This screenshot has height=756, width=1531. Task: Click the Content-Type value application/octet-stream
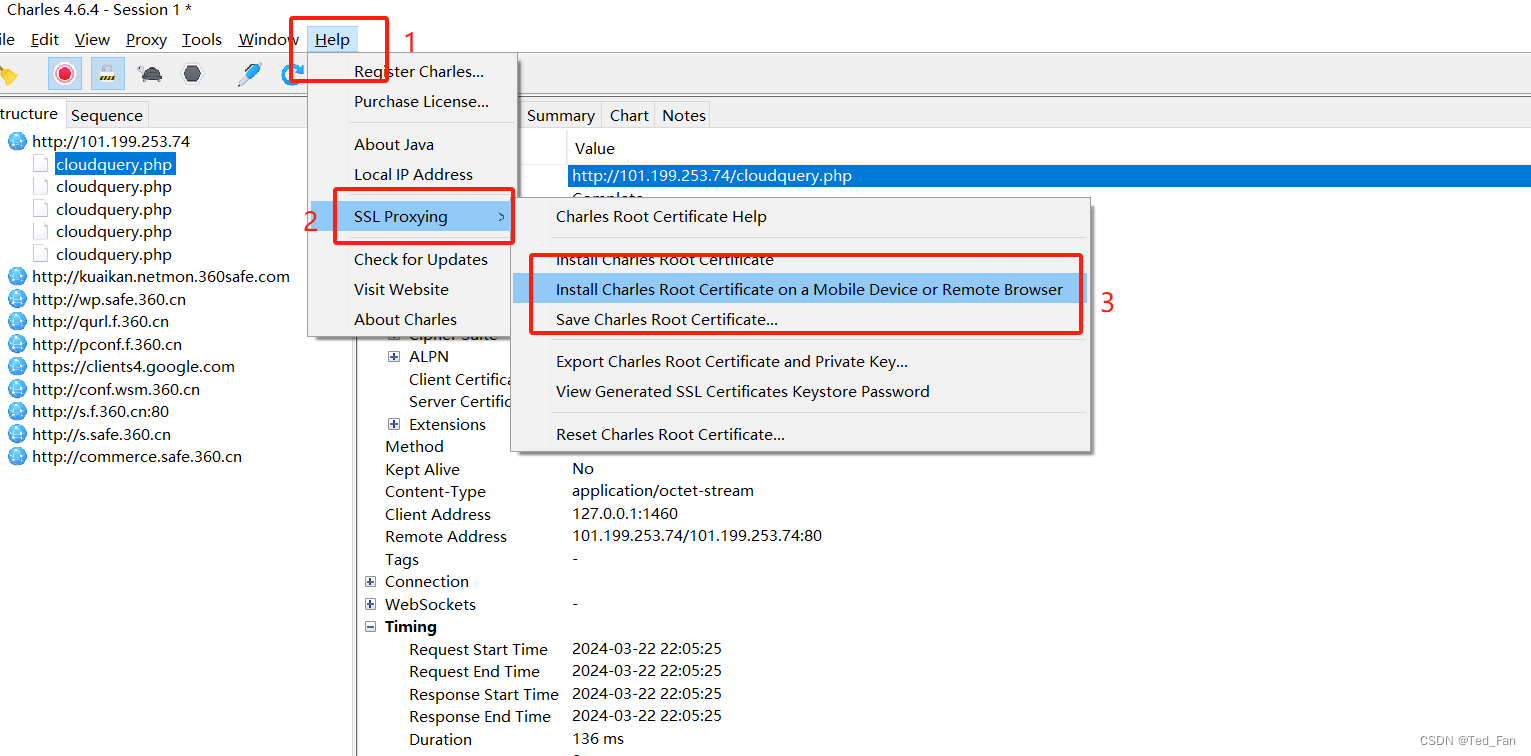click(663, 491)
